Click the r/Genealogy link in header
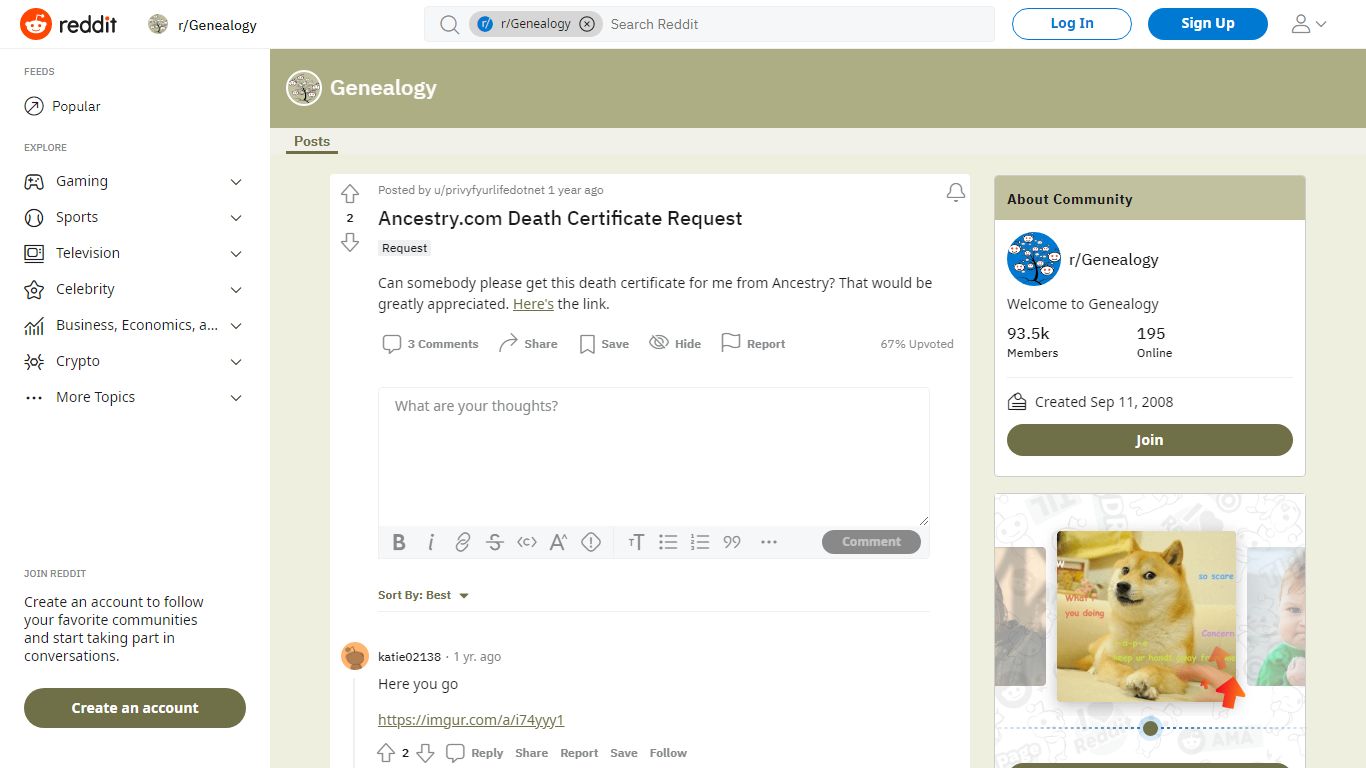This screenshot has height=768, width=1366. click(x=203, y=25)
